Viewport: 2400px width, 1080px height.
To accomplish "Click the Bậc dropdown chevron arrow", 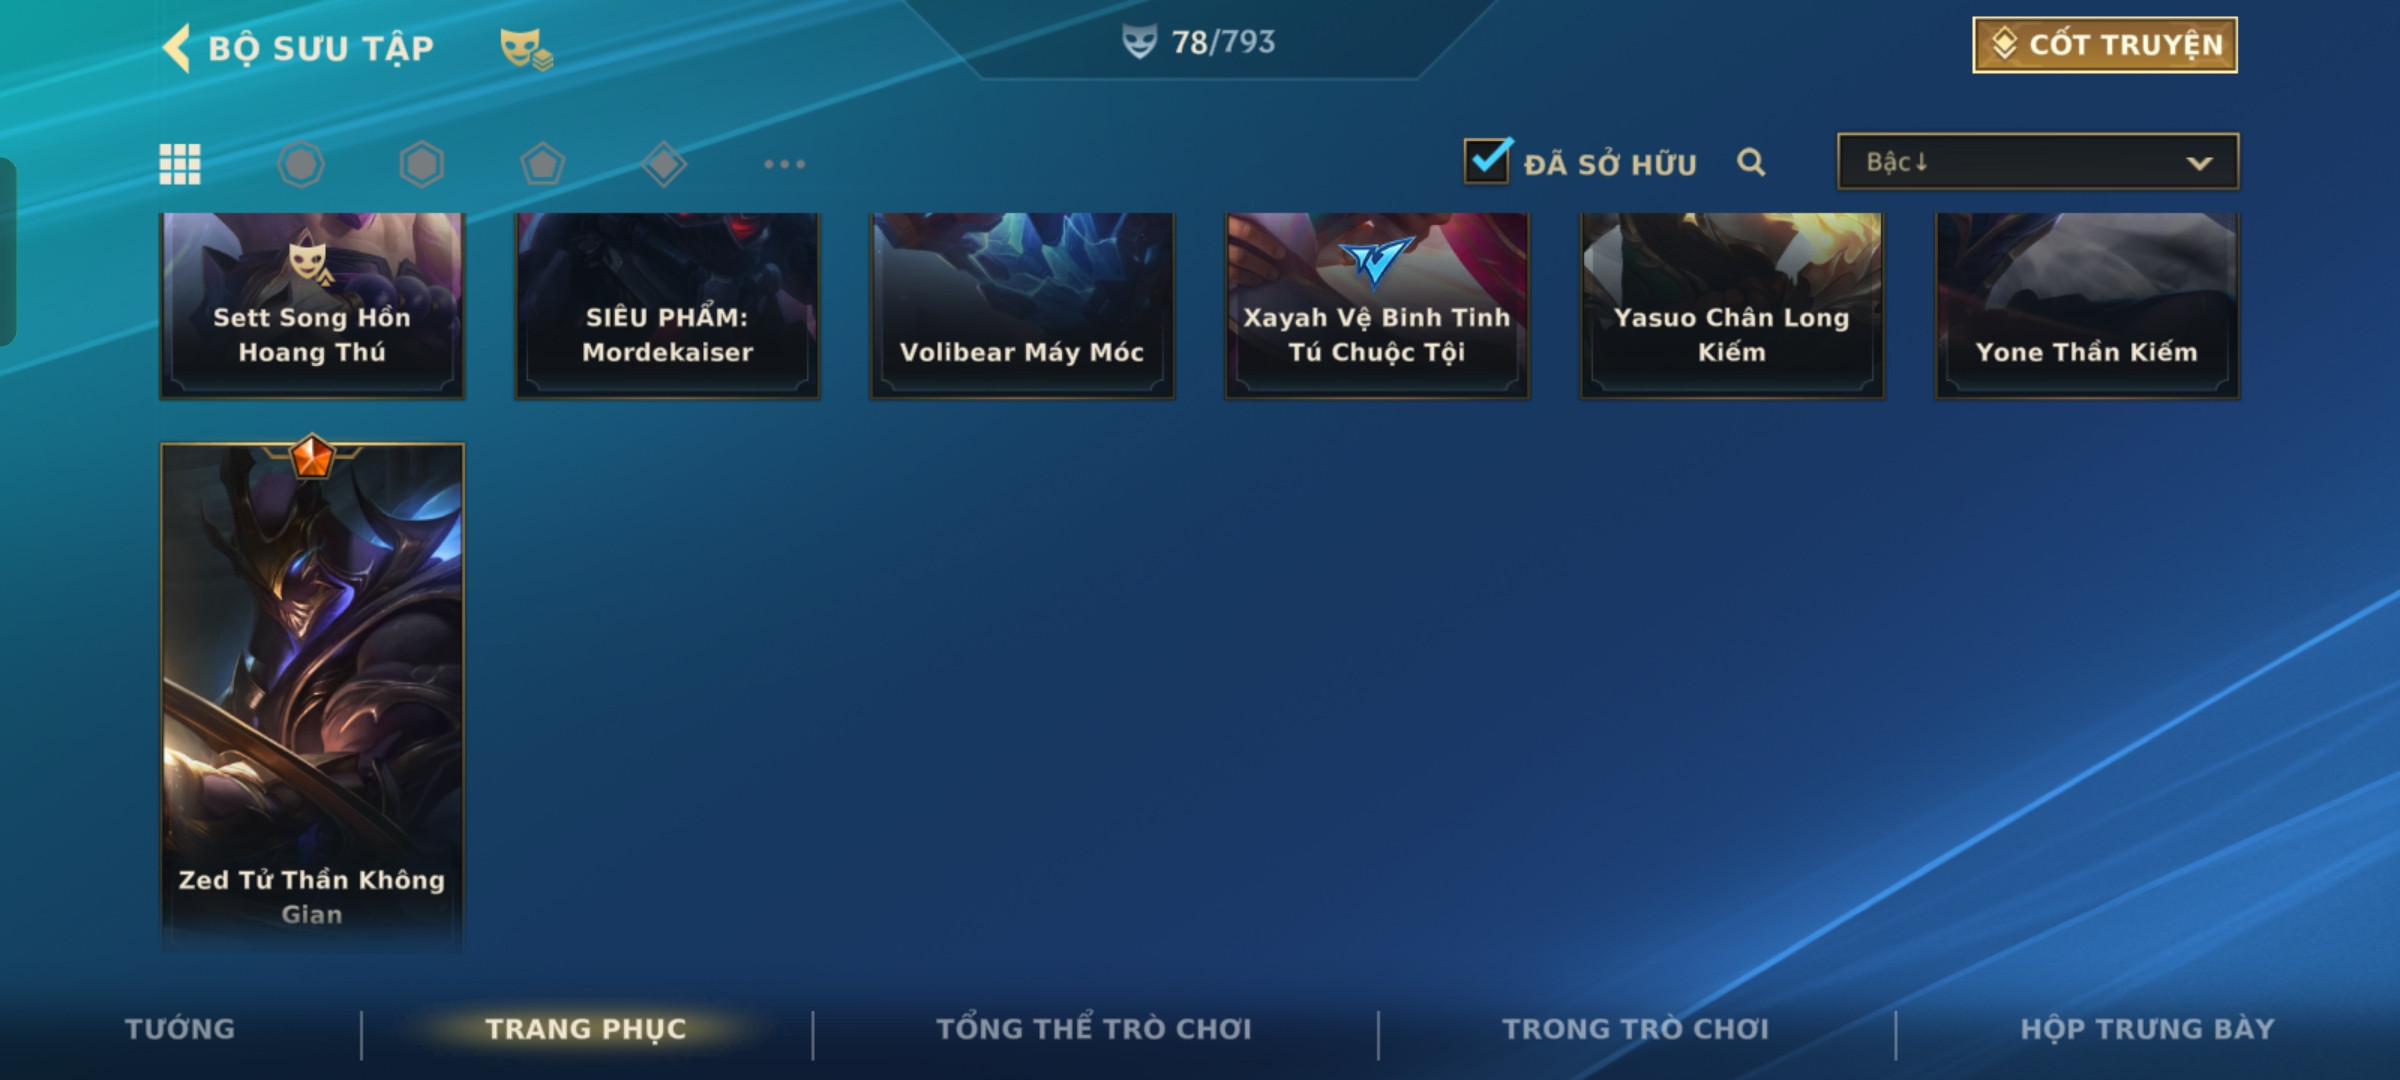I will click(2199, 163).
